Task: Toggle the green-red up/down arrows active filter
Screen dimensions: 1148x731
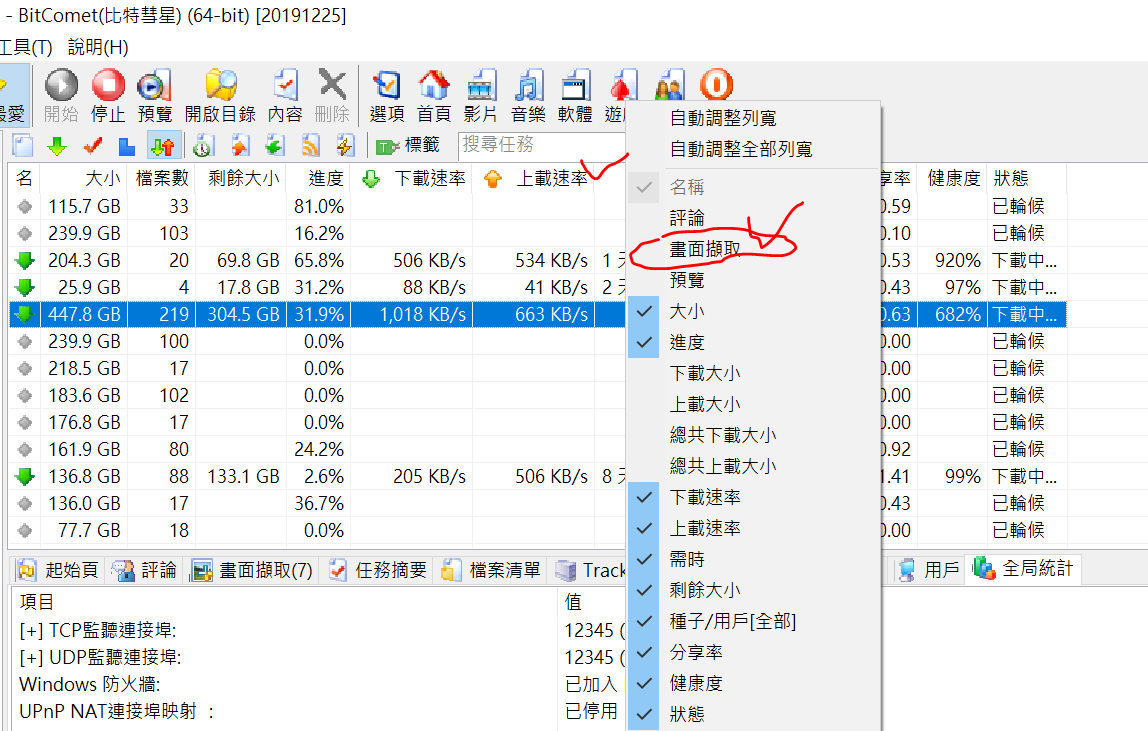Action: [163, 146]
